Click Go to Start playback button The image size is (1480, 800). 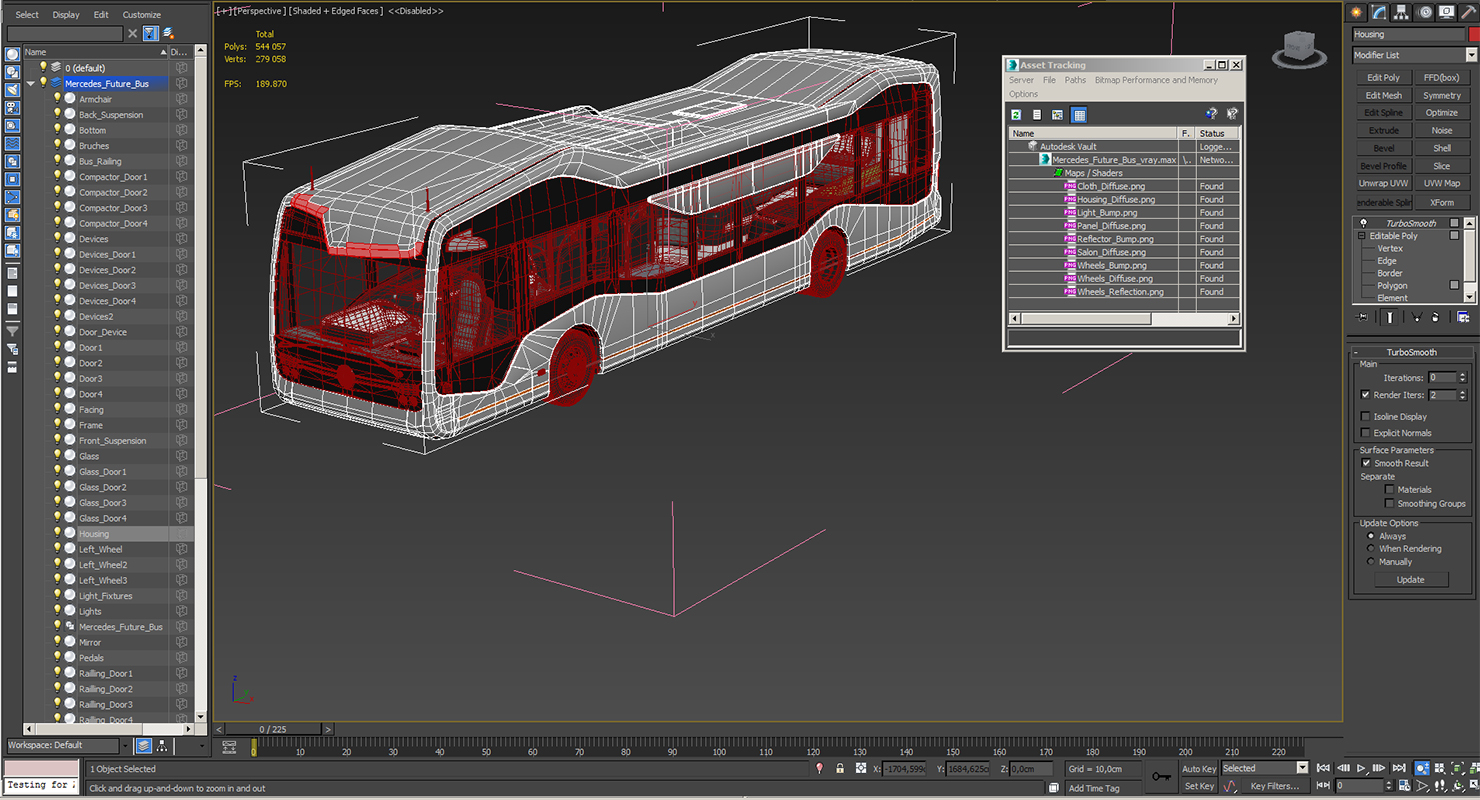pos(1323,769)
